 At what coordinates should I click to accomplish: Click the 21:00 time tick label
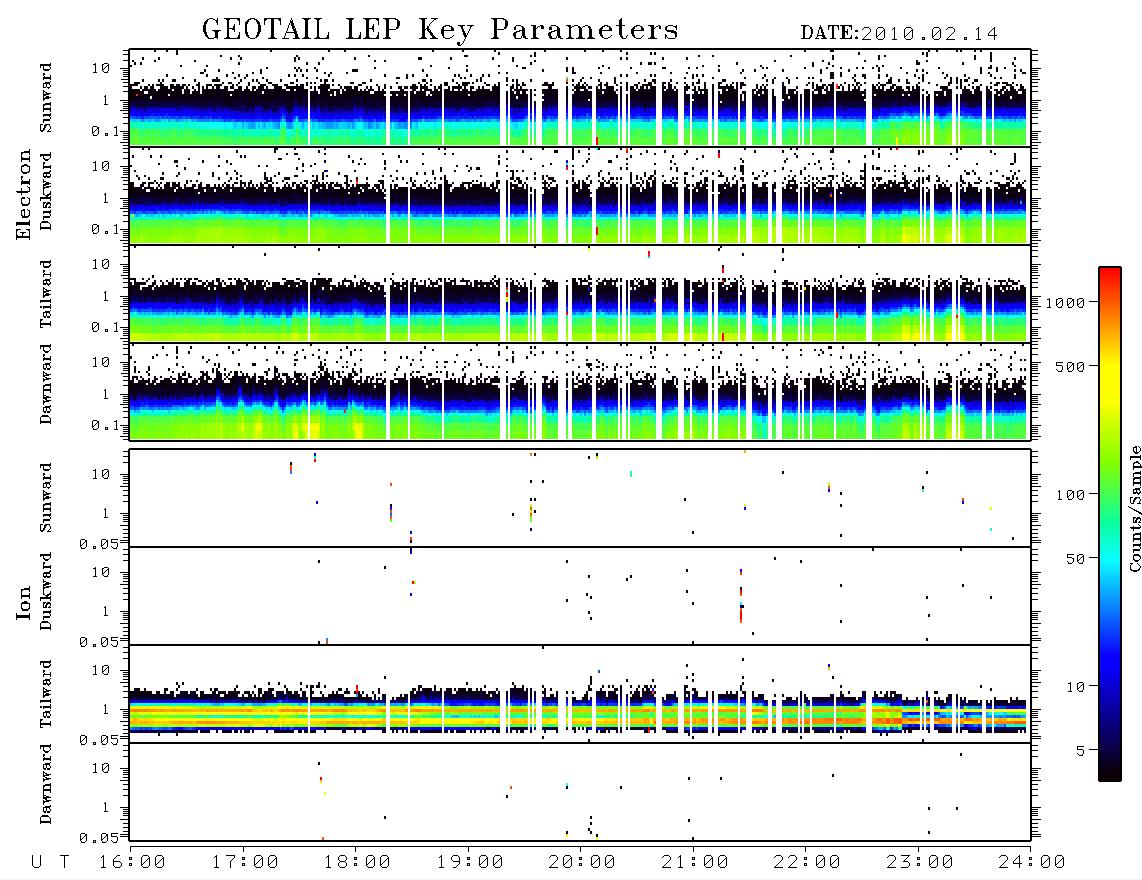pyautogui.click(x=695, y=862)
